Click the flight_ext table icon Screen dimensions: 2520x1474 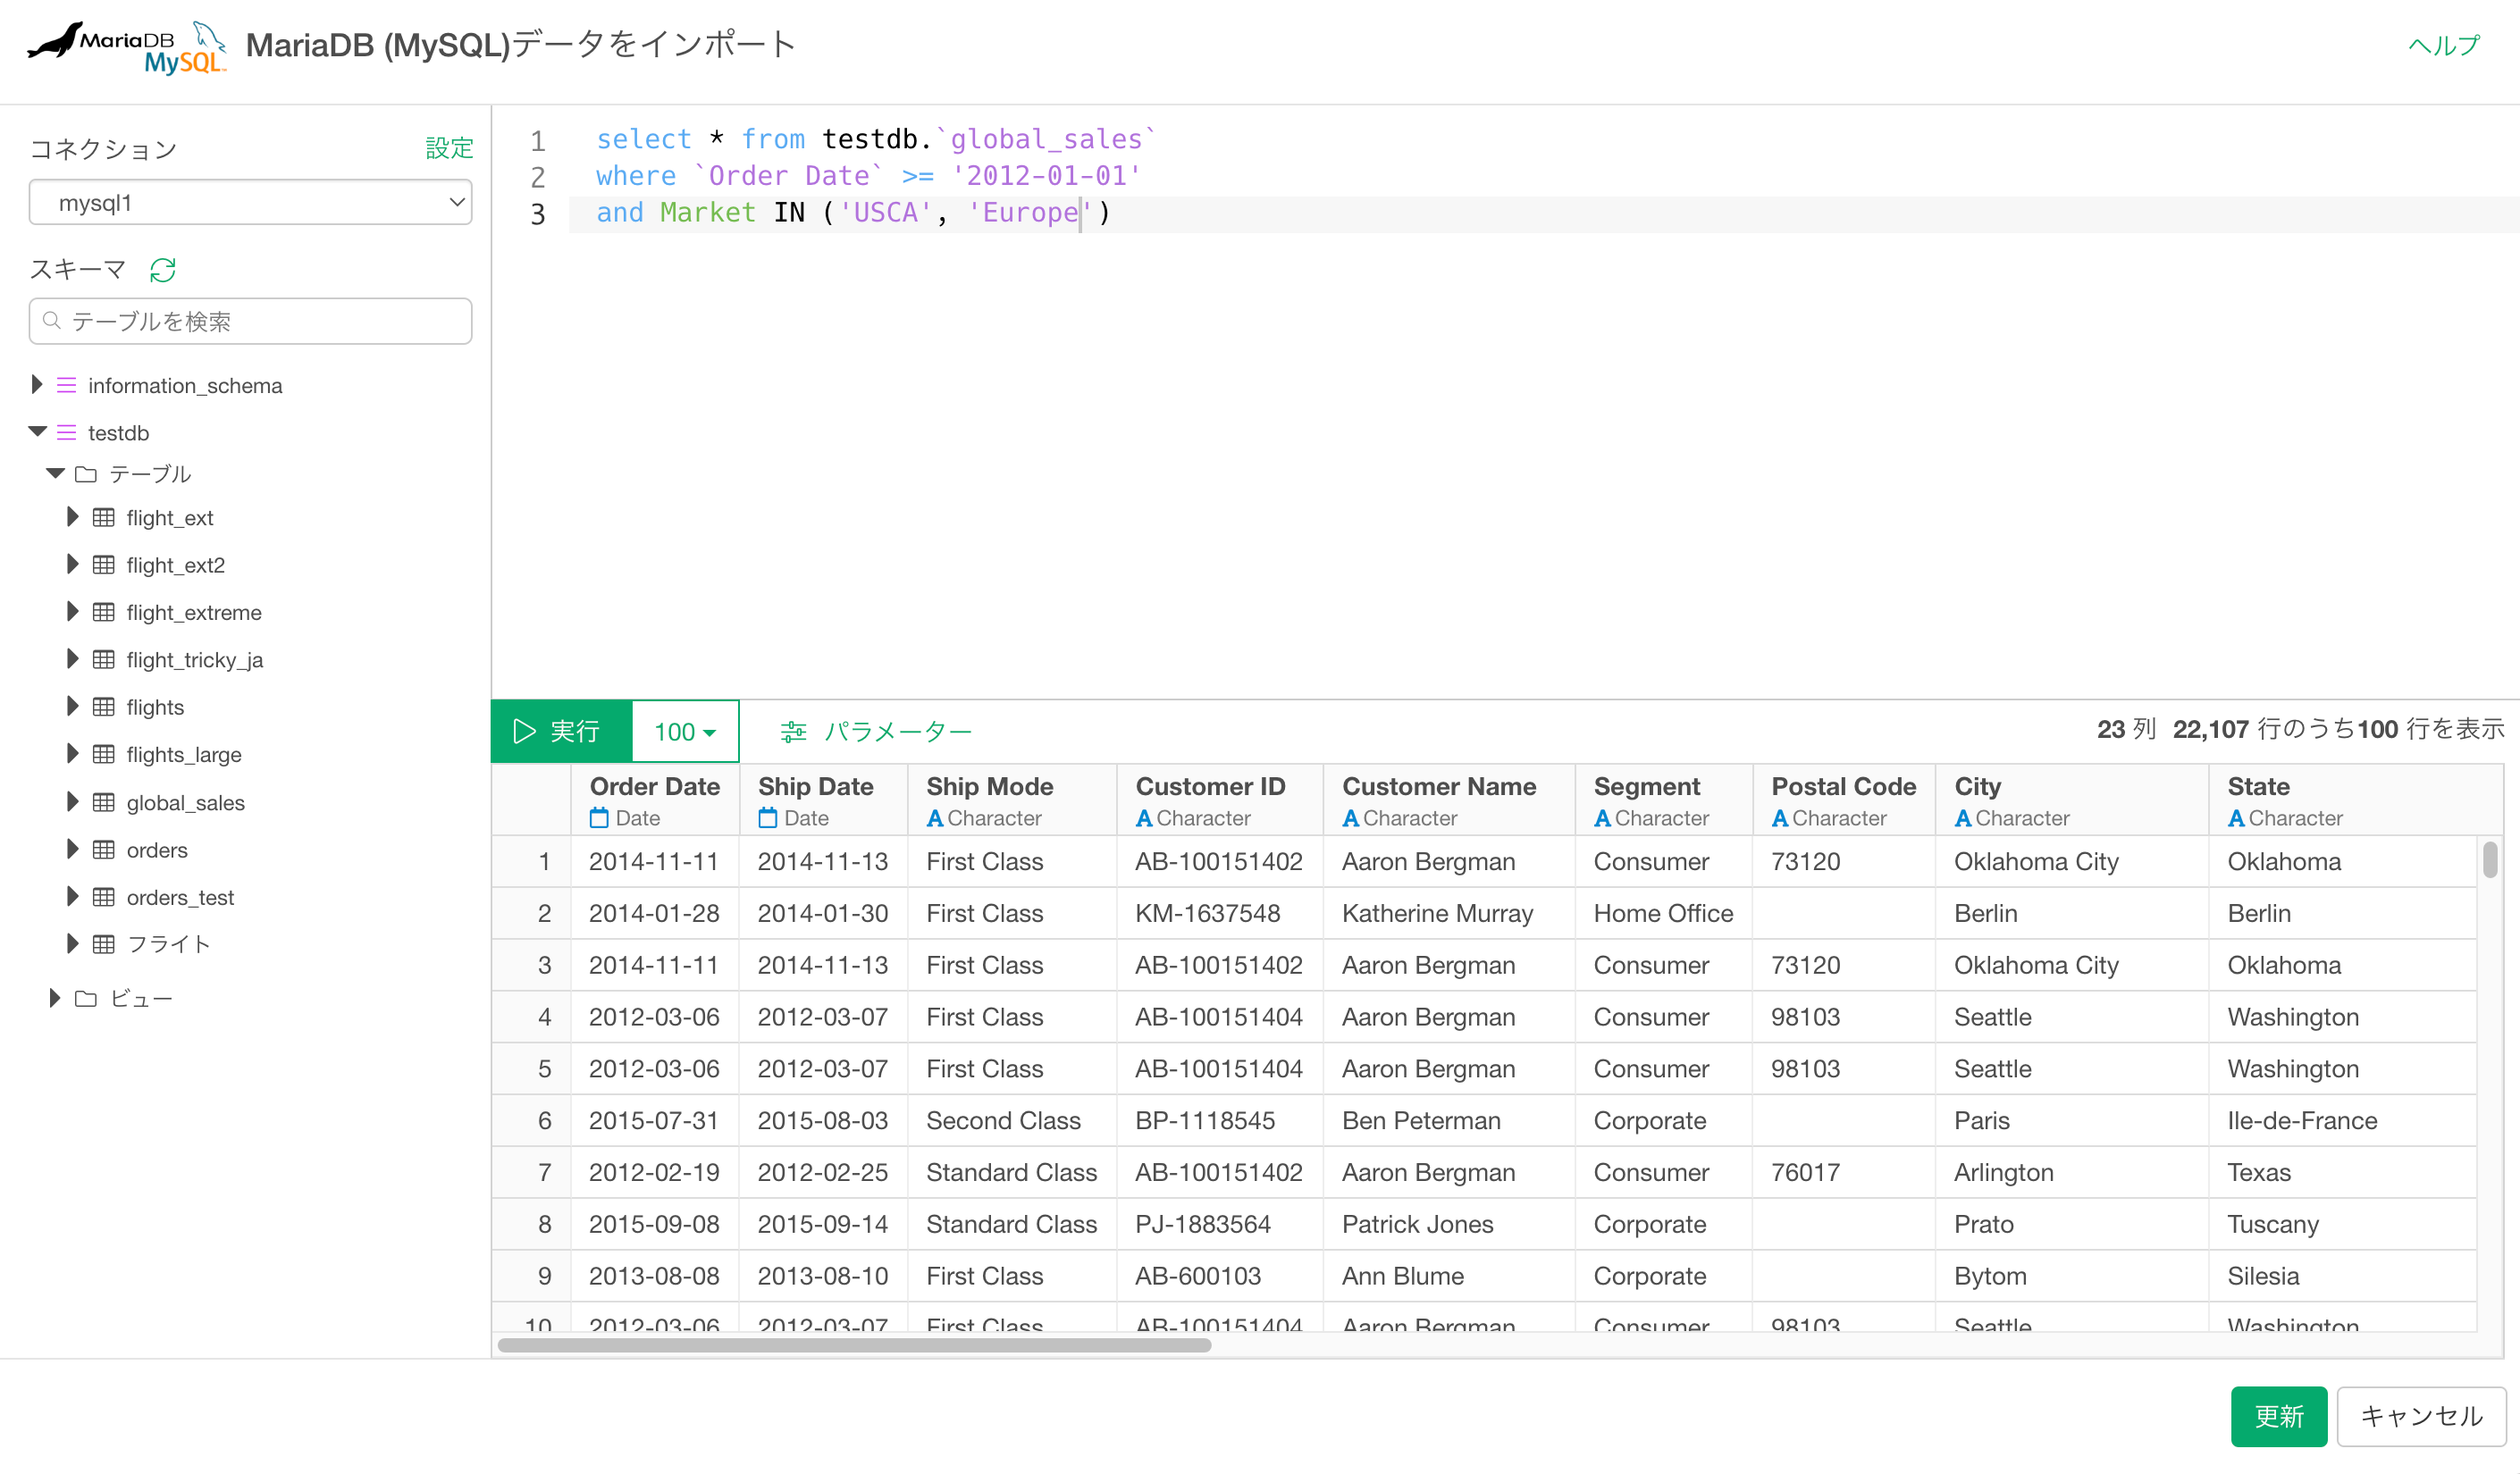click(x=104, y=518)
